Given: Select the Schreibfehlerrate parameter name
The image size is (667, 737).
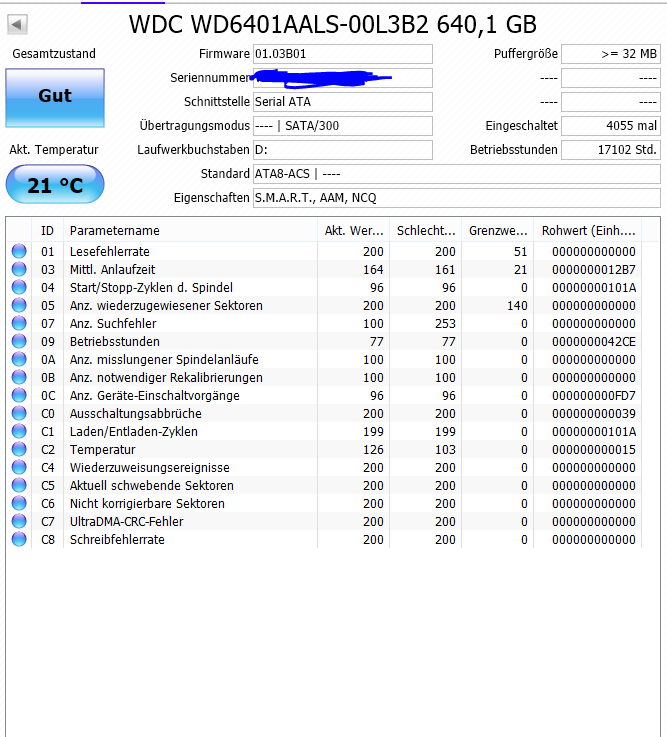Looking at the screenshot, I should 117,540.
